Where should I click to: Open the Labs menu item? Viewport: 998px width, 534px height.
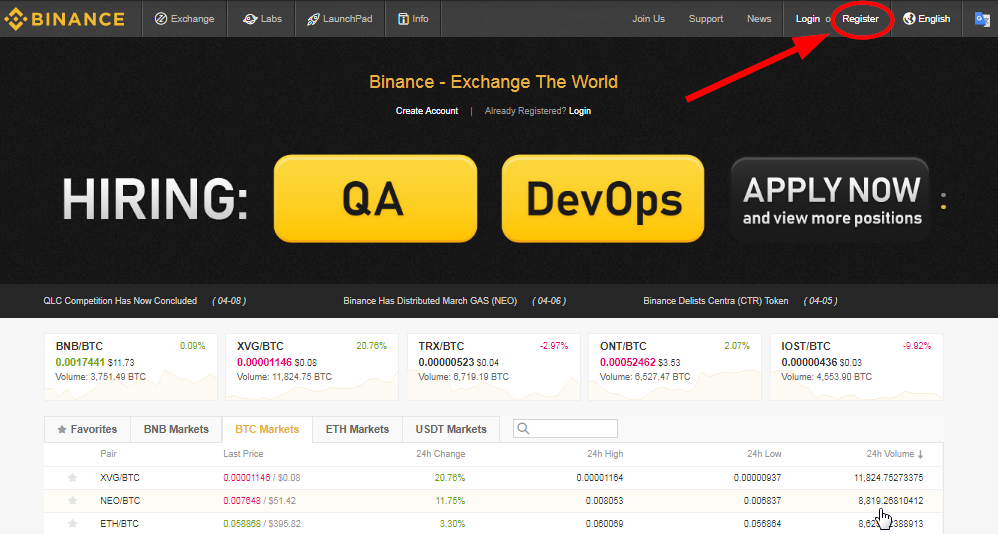pos(262,18)
